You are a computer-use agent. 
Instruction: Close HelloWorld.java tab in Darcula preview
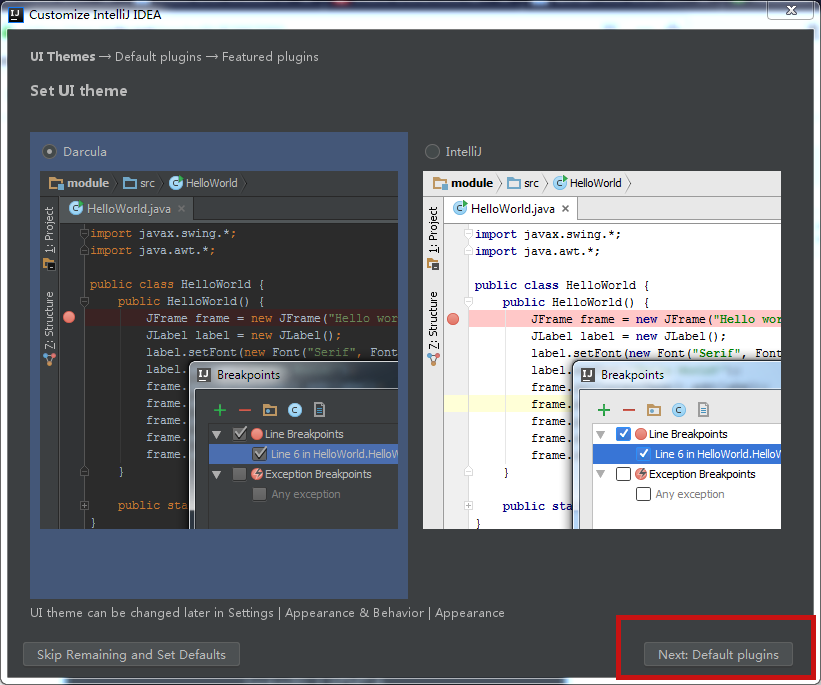182,208
